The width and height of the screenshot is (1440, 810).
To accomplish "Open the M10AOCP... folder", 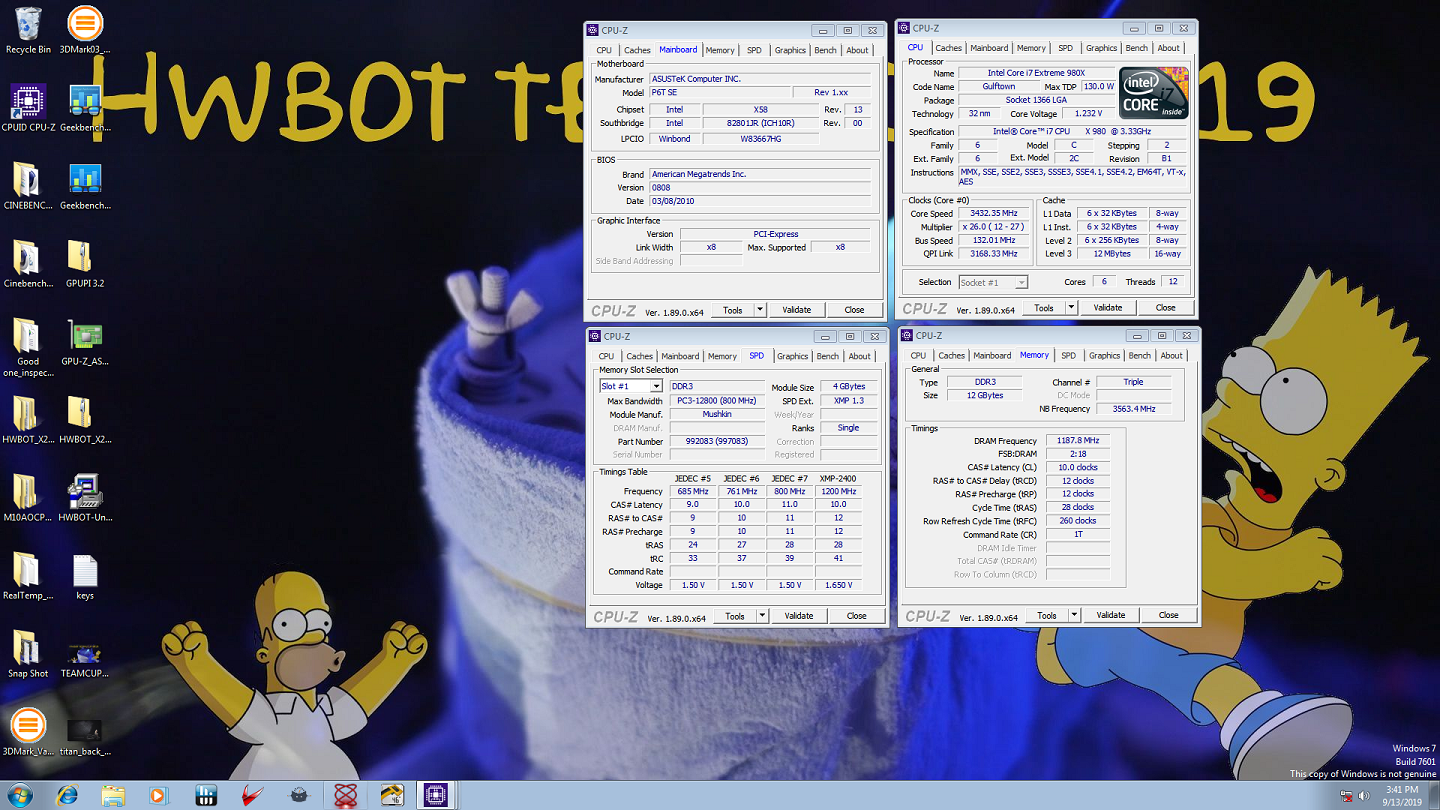I will click(28, 498).
